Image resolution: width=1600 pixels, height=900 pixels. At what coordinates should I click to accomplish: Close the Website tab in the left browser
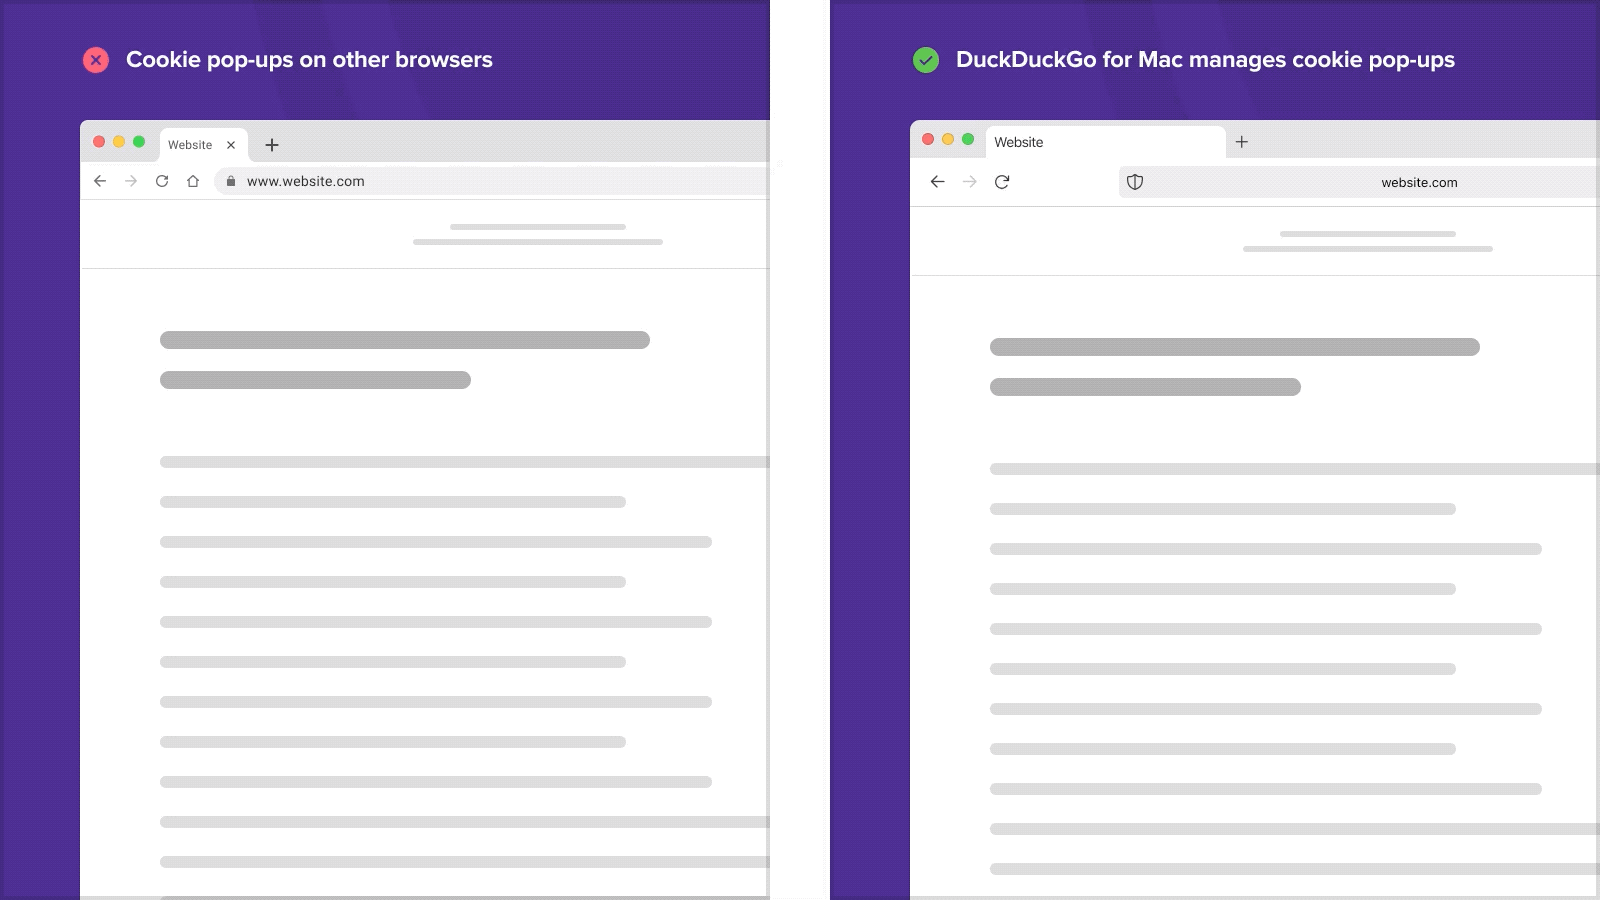(x=231, y=144)
